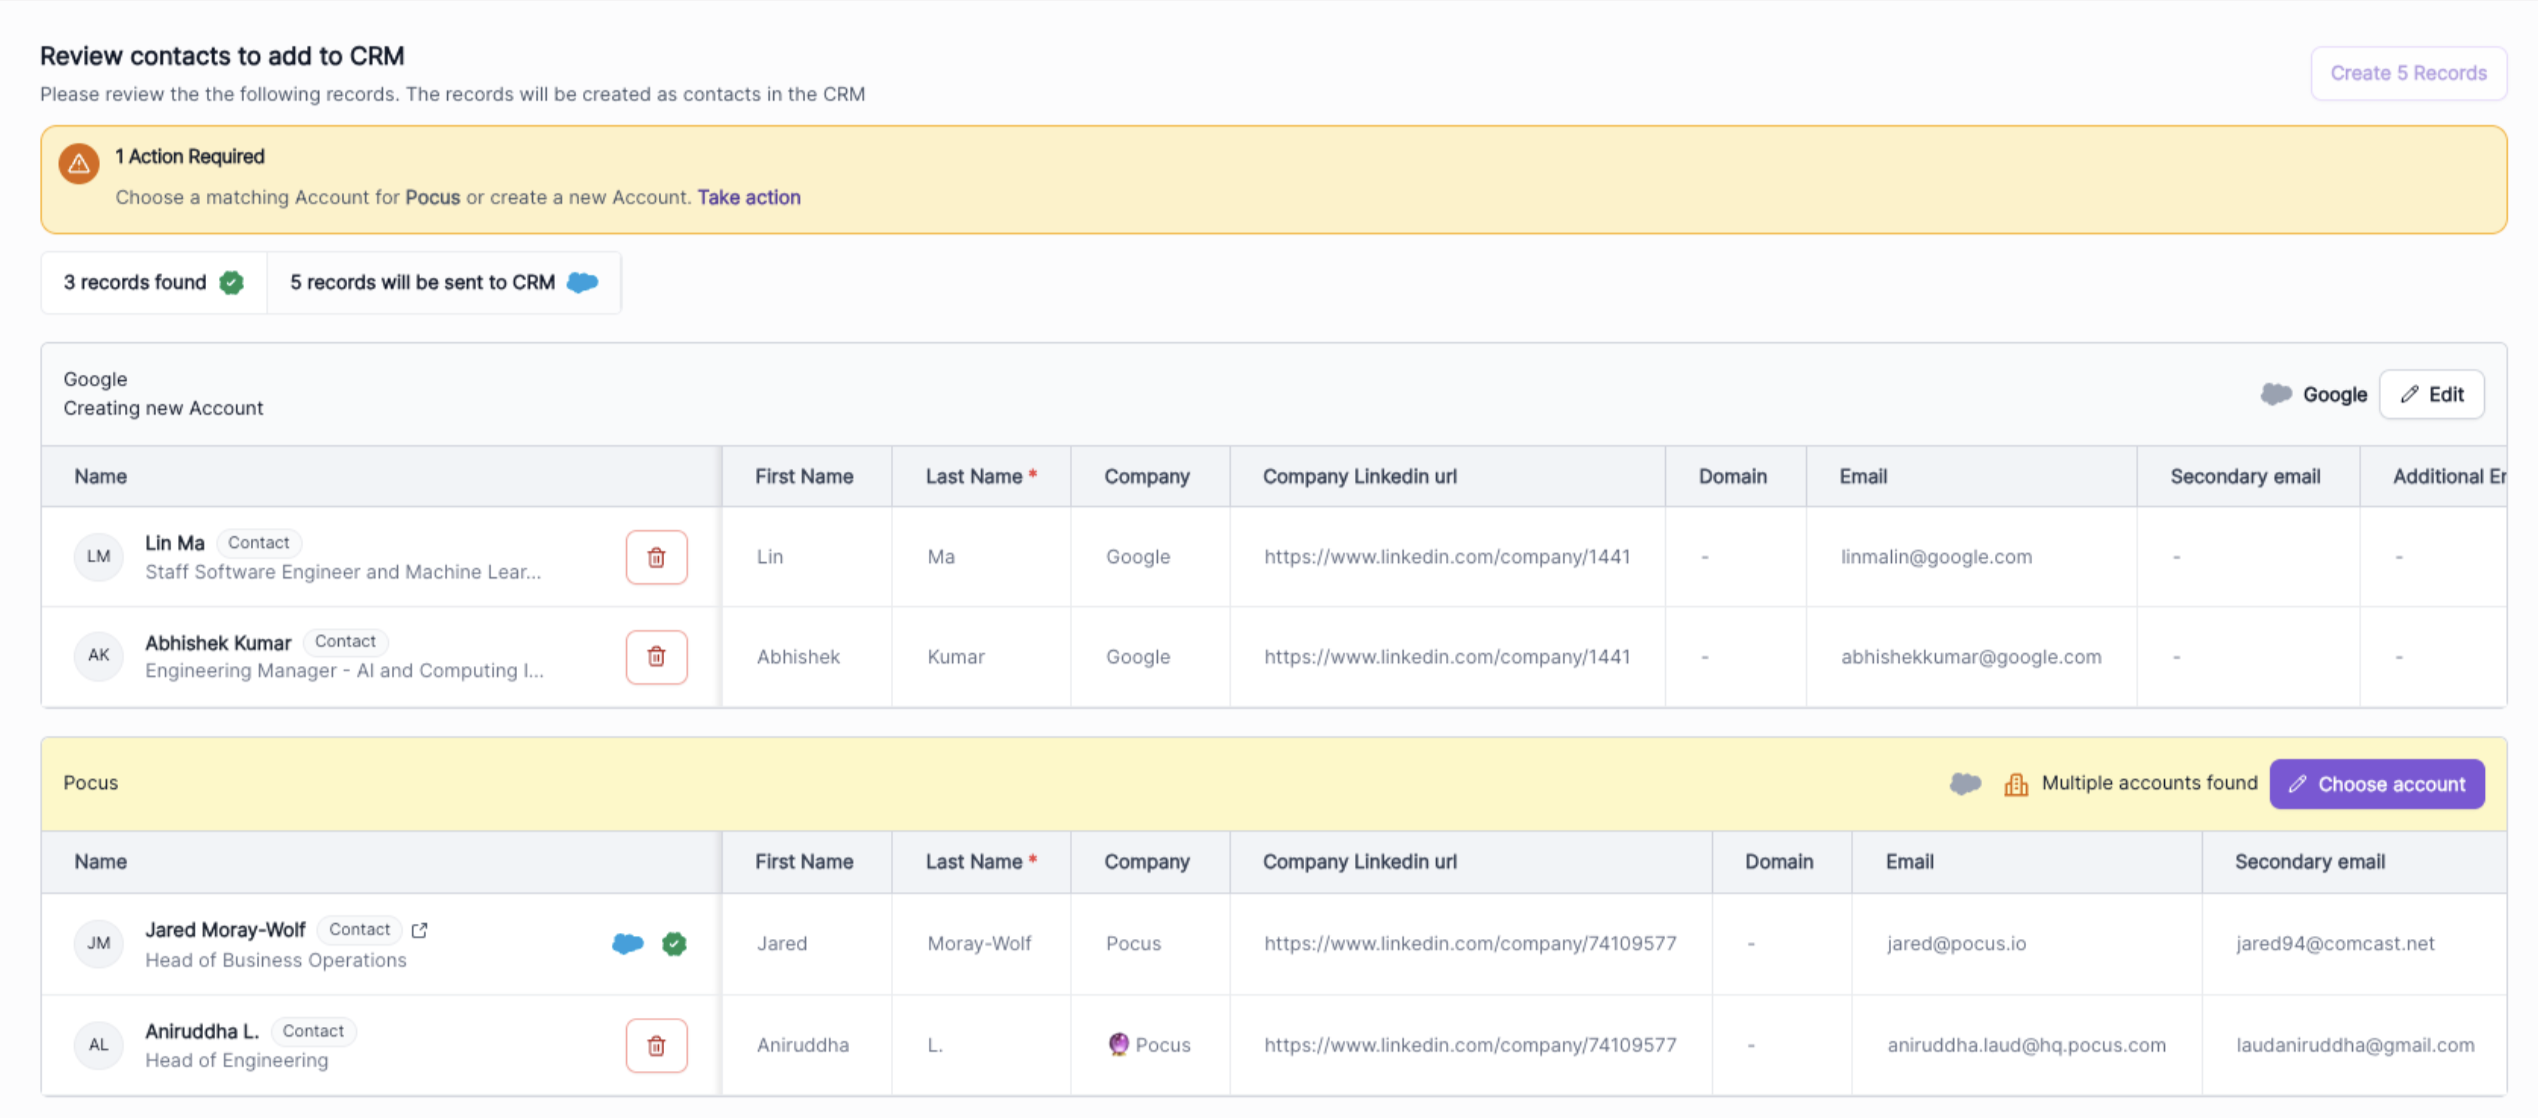Viewport: 2538px width, 1118px height.
Task: Edit the Google account
Action: [2432, 394]
